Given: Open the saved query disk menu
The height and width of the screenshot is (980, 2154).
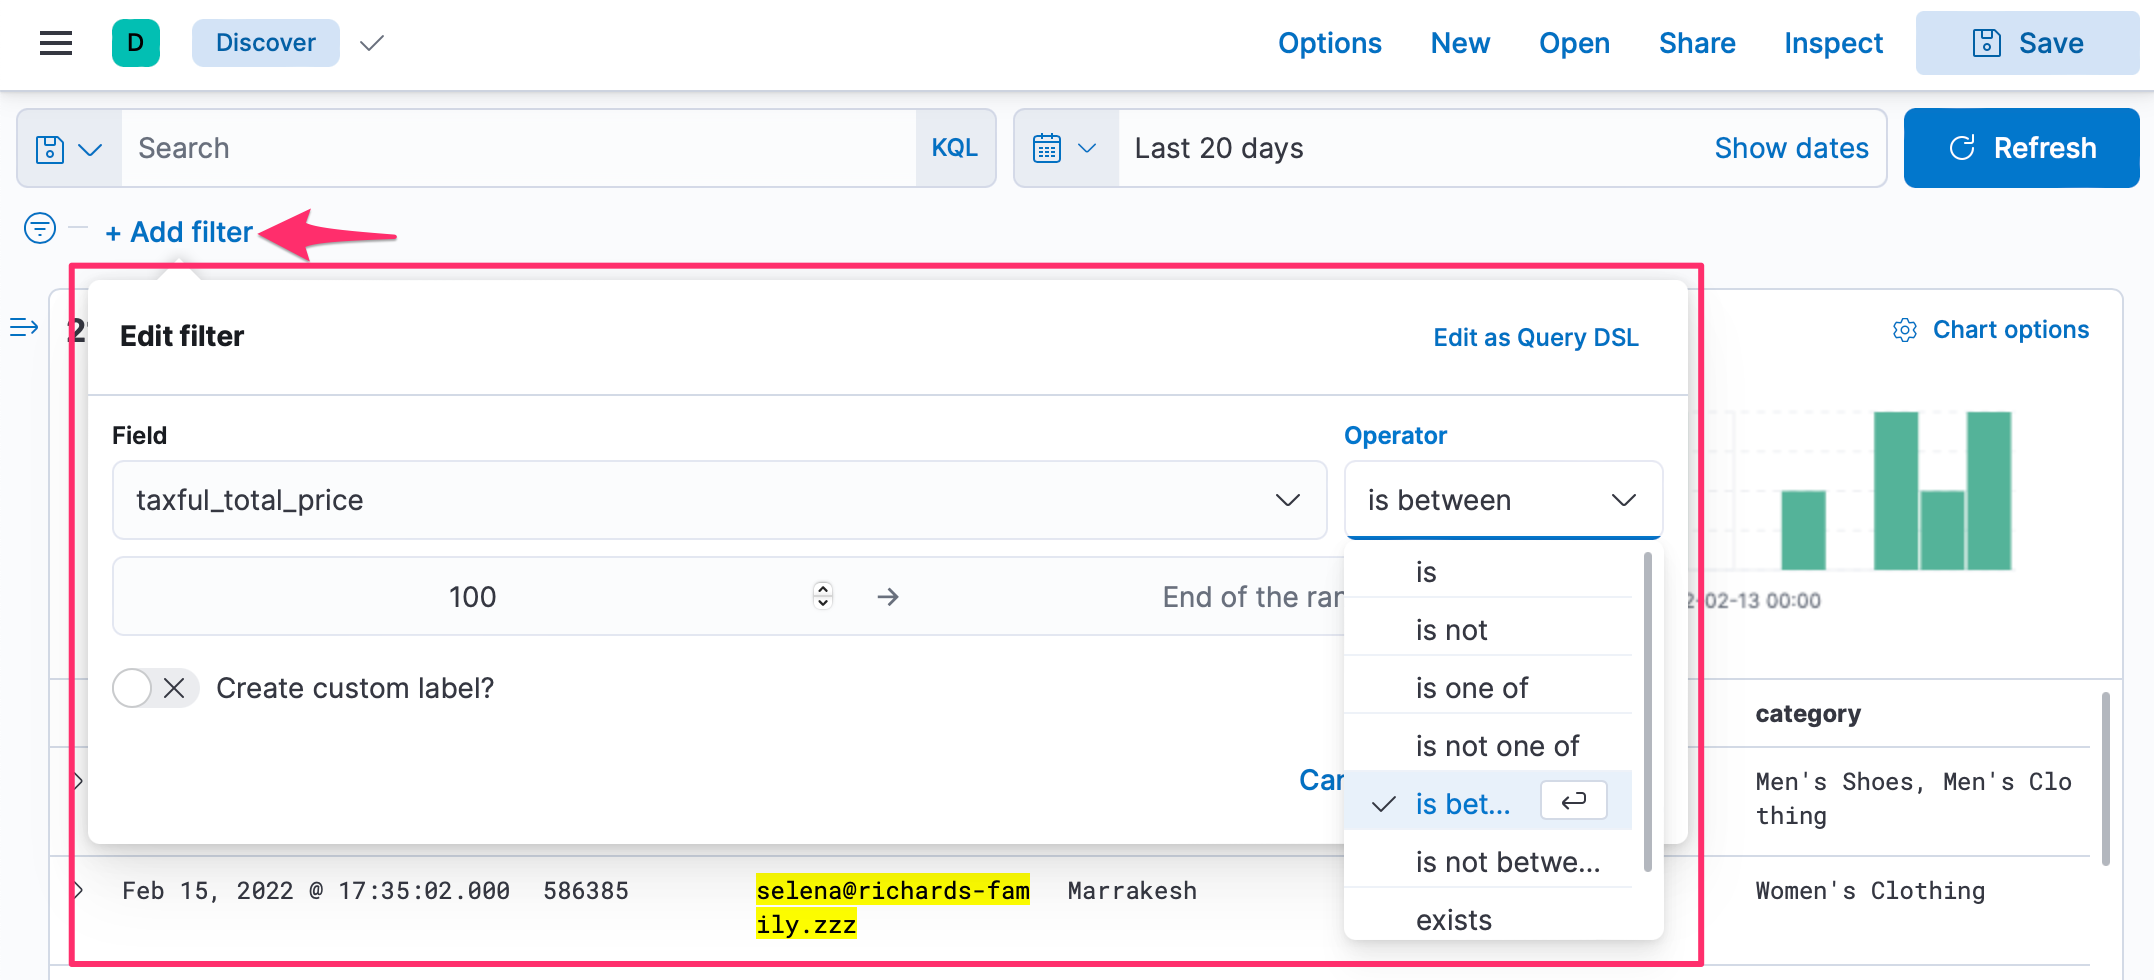Looking at the screenshot, I should click(x=68, y=149).
